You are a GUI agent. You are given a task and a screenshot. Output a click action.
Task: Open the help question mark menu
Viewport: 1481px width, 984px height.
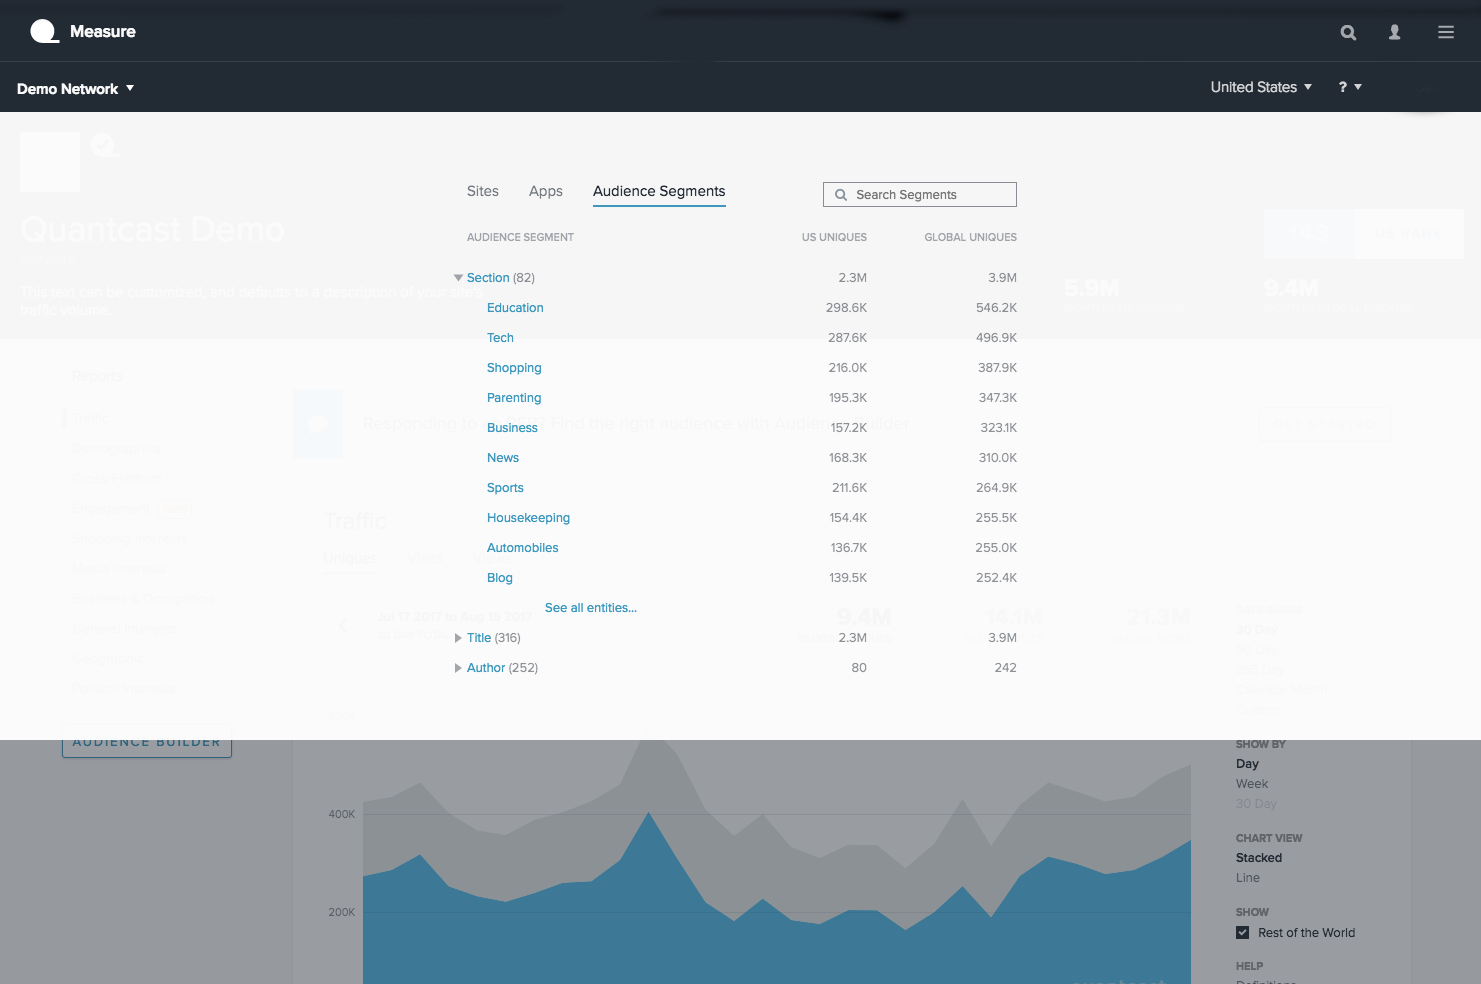(1348, 87)
